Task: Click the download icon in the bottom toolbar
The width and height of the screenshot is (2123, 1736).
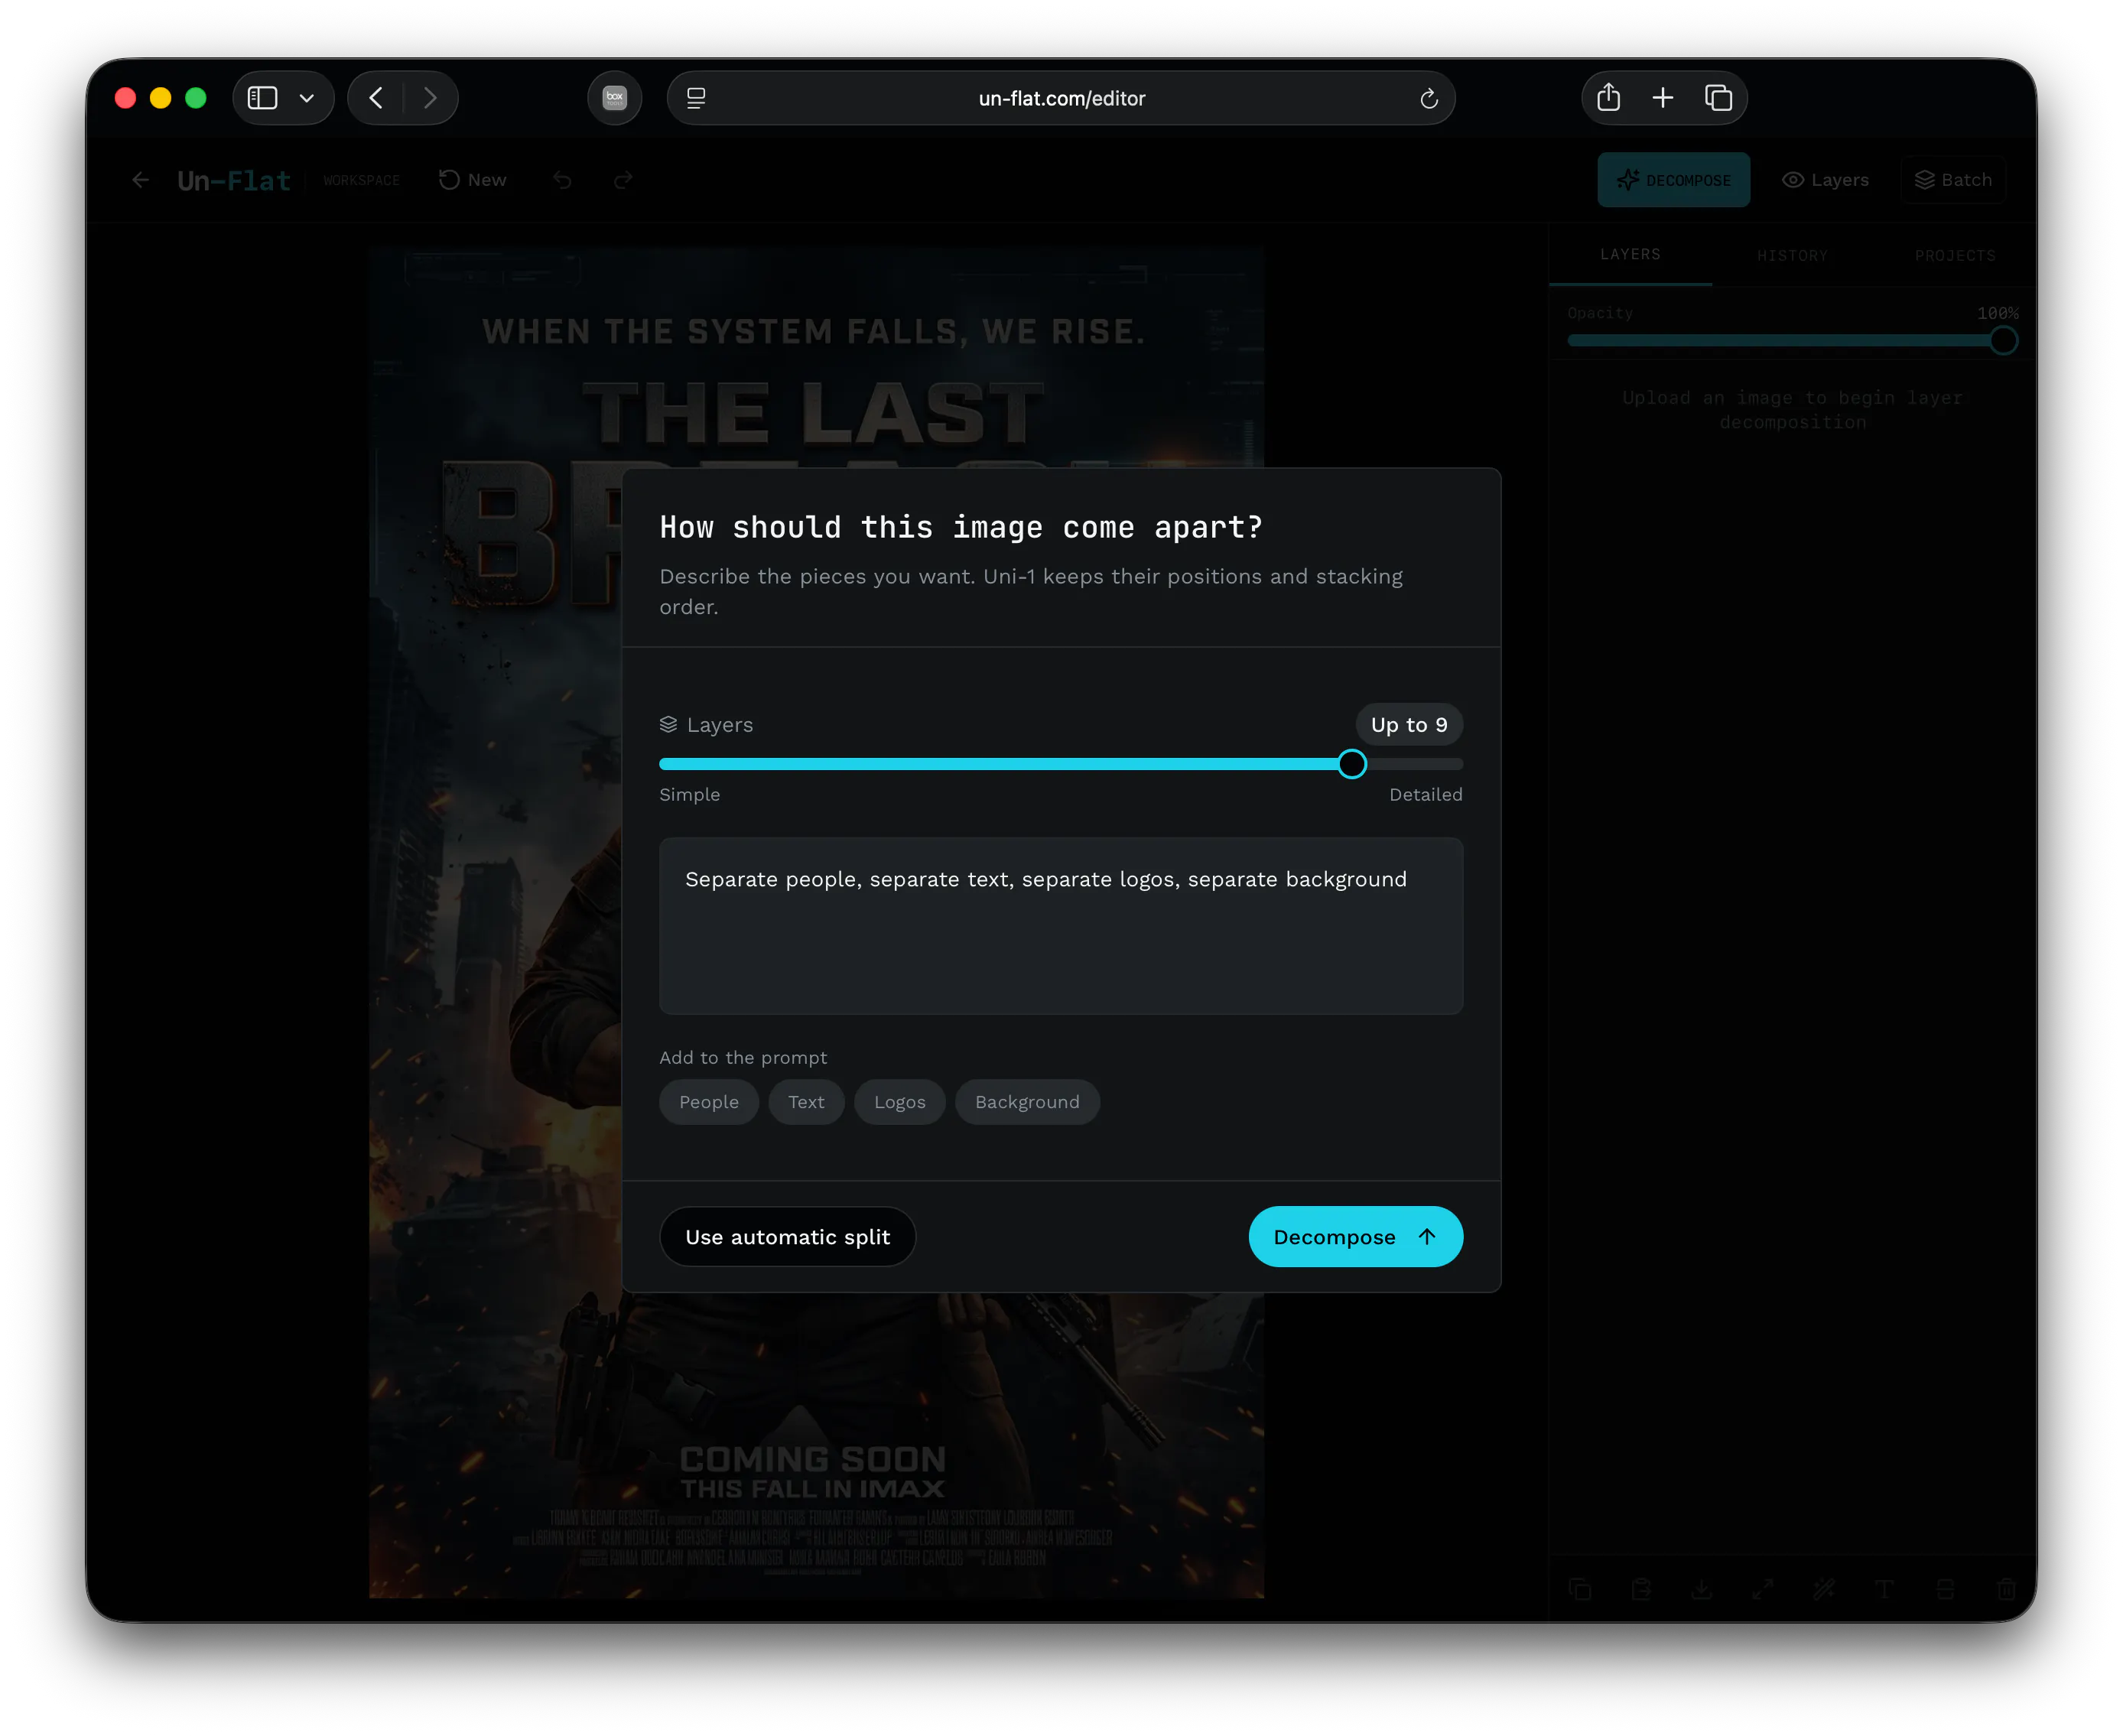Action: 1702,1589
